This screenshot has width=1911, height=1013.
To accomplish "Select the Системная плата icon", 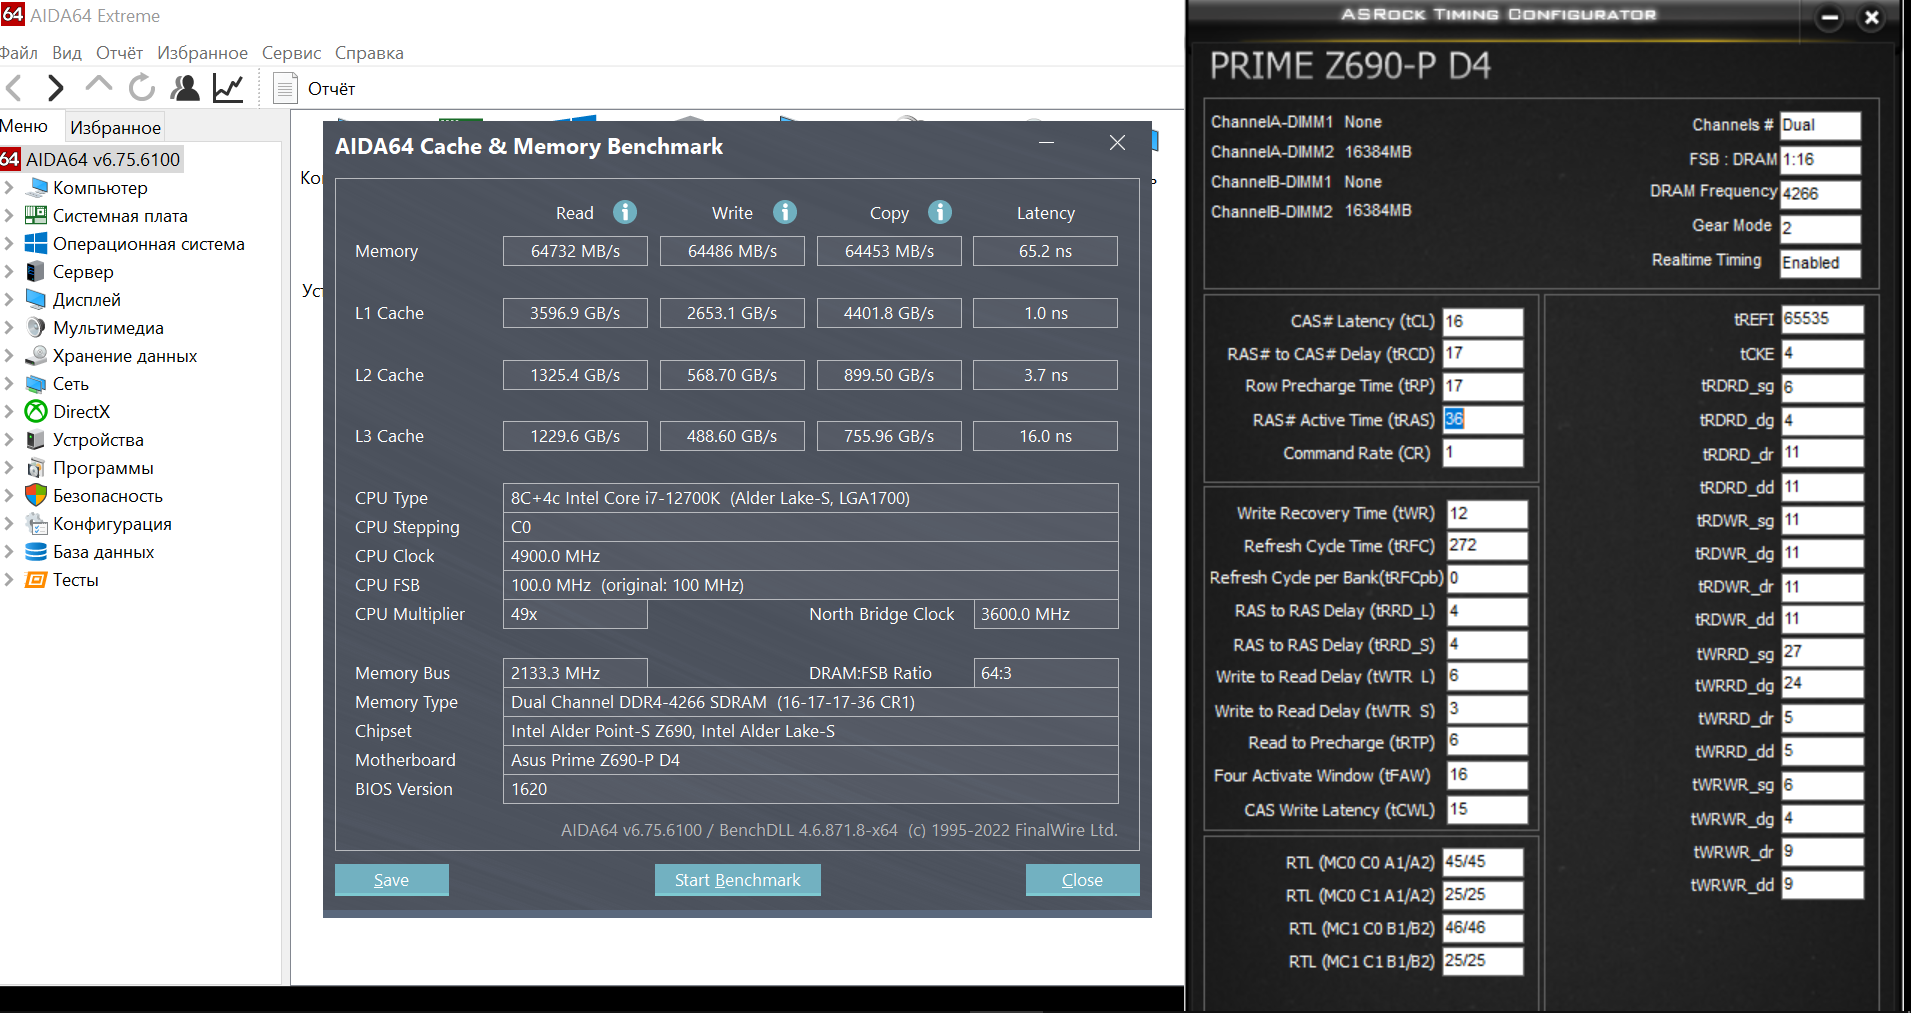I will point(36,215).
